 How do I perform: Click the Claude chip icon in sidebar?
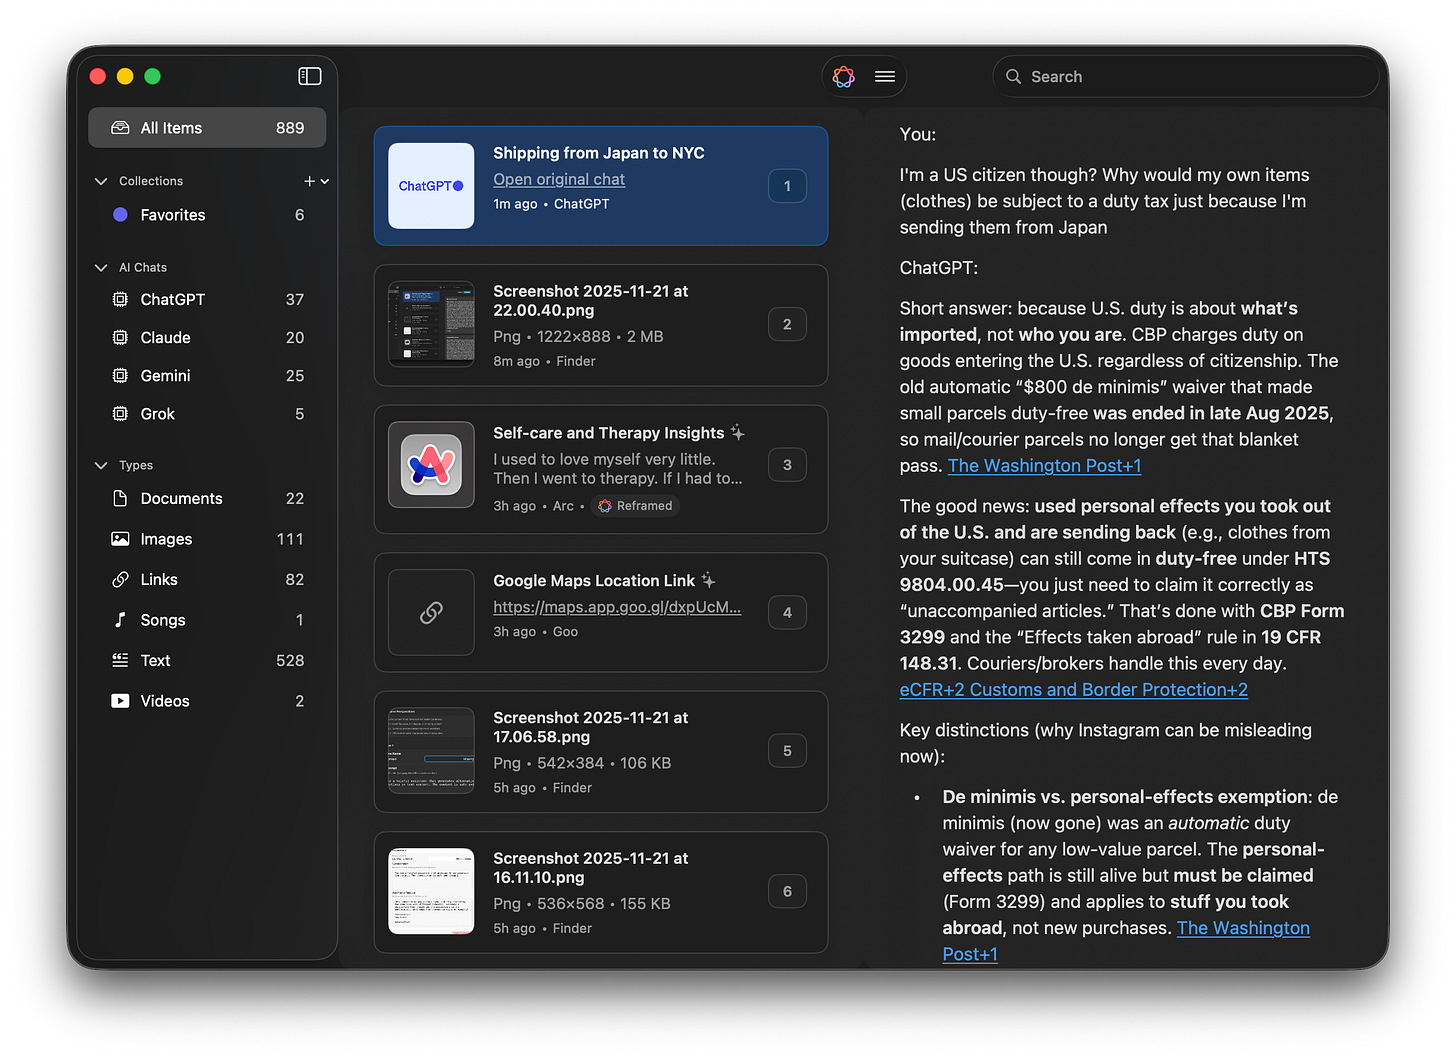(x=120, y=337)
